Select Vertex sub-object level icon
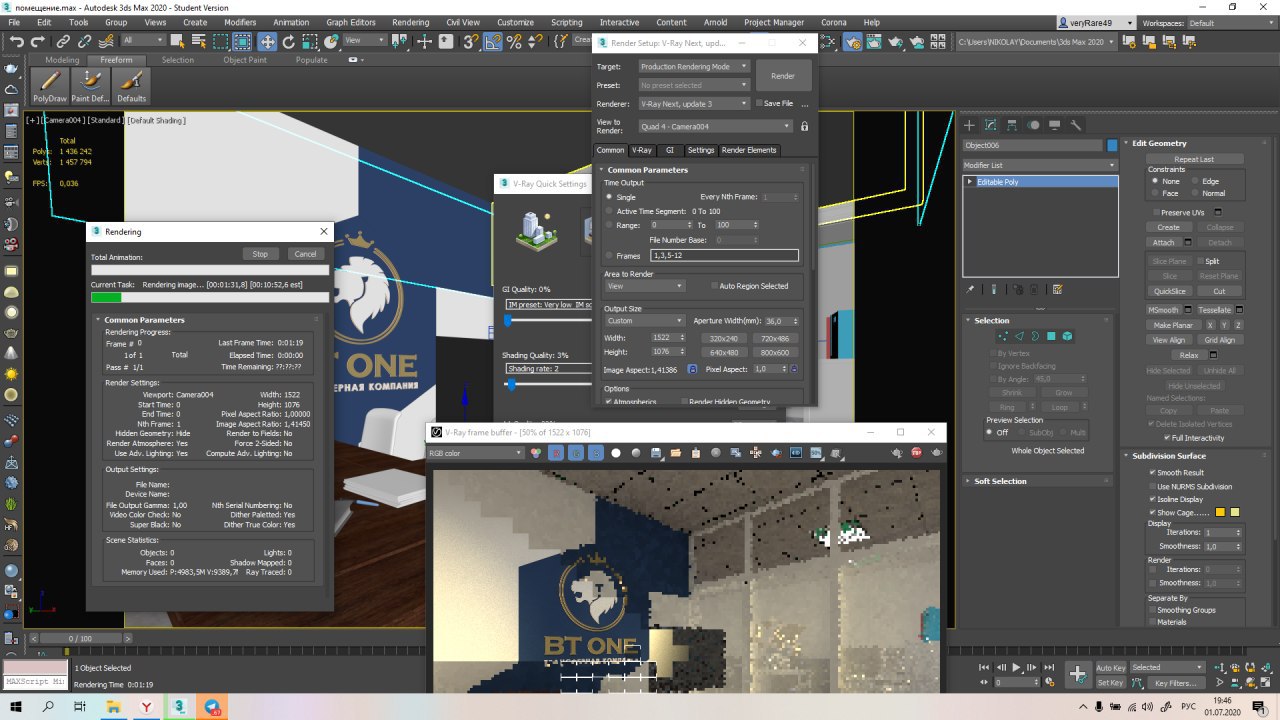The image size is (1280, 720). pos(1003,336)
